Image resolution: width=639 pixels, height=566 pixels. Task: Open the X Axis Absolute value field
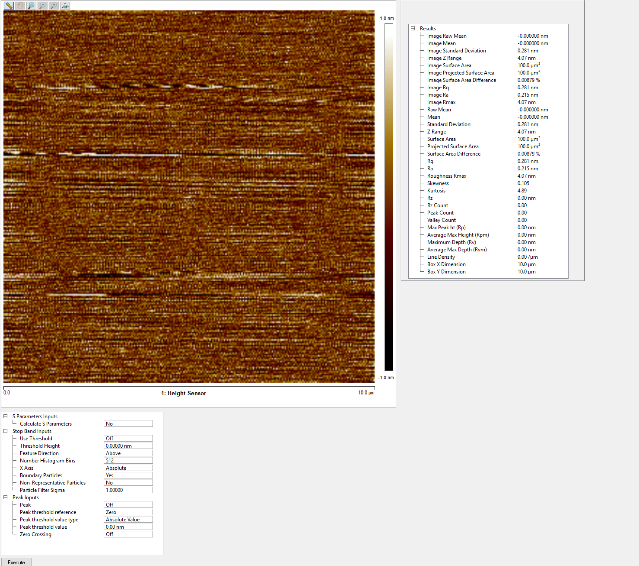[128, 468]
